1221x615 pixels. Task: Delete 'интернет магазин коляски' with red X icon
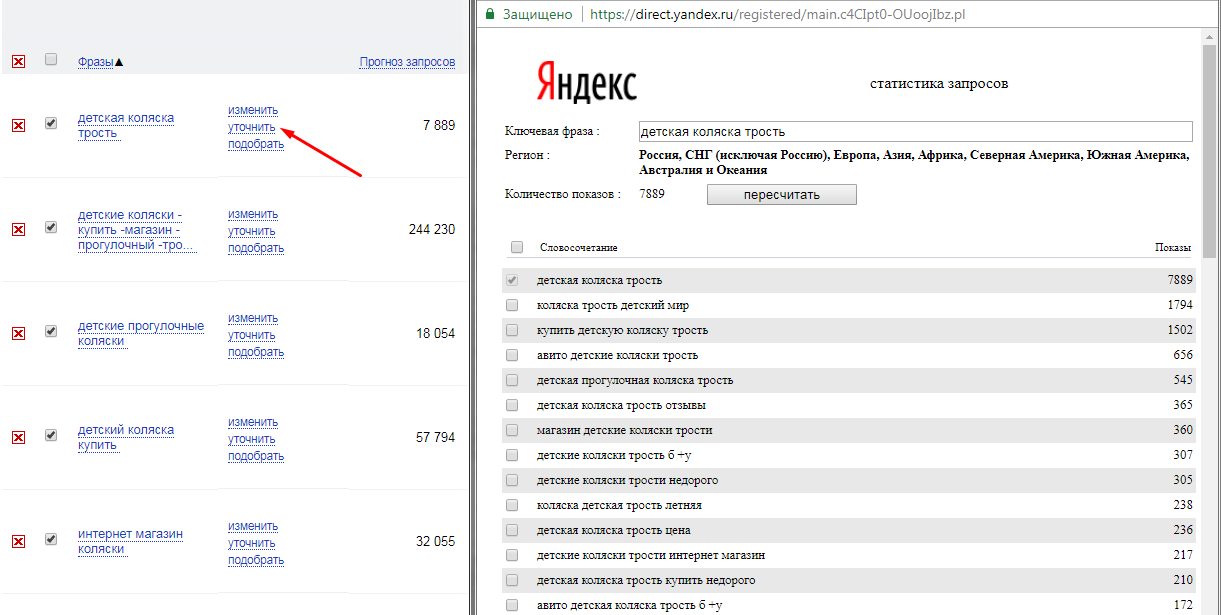click(x=18, y=541)
